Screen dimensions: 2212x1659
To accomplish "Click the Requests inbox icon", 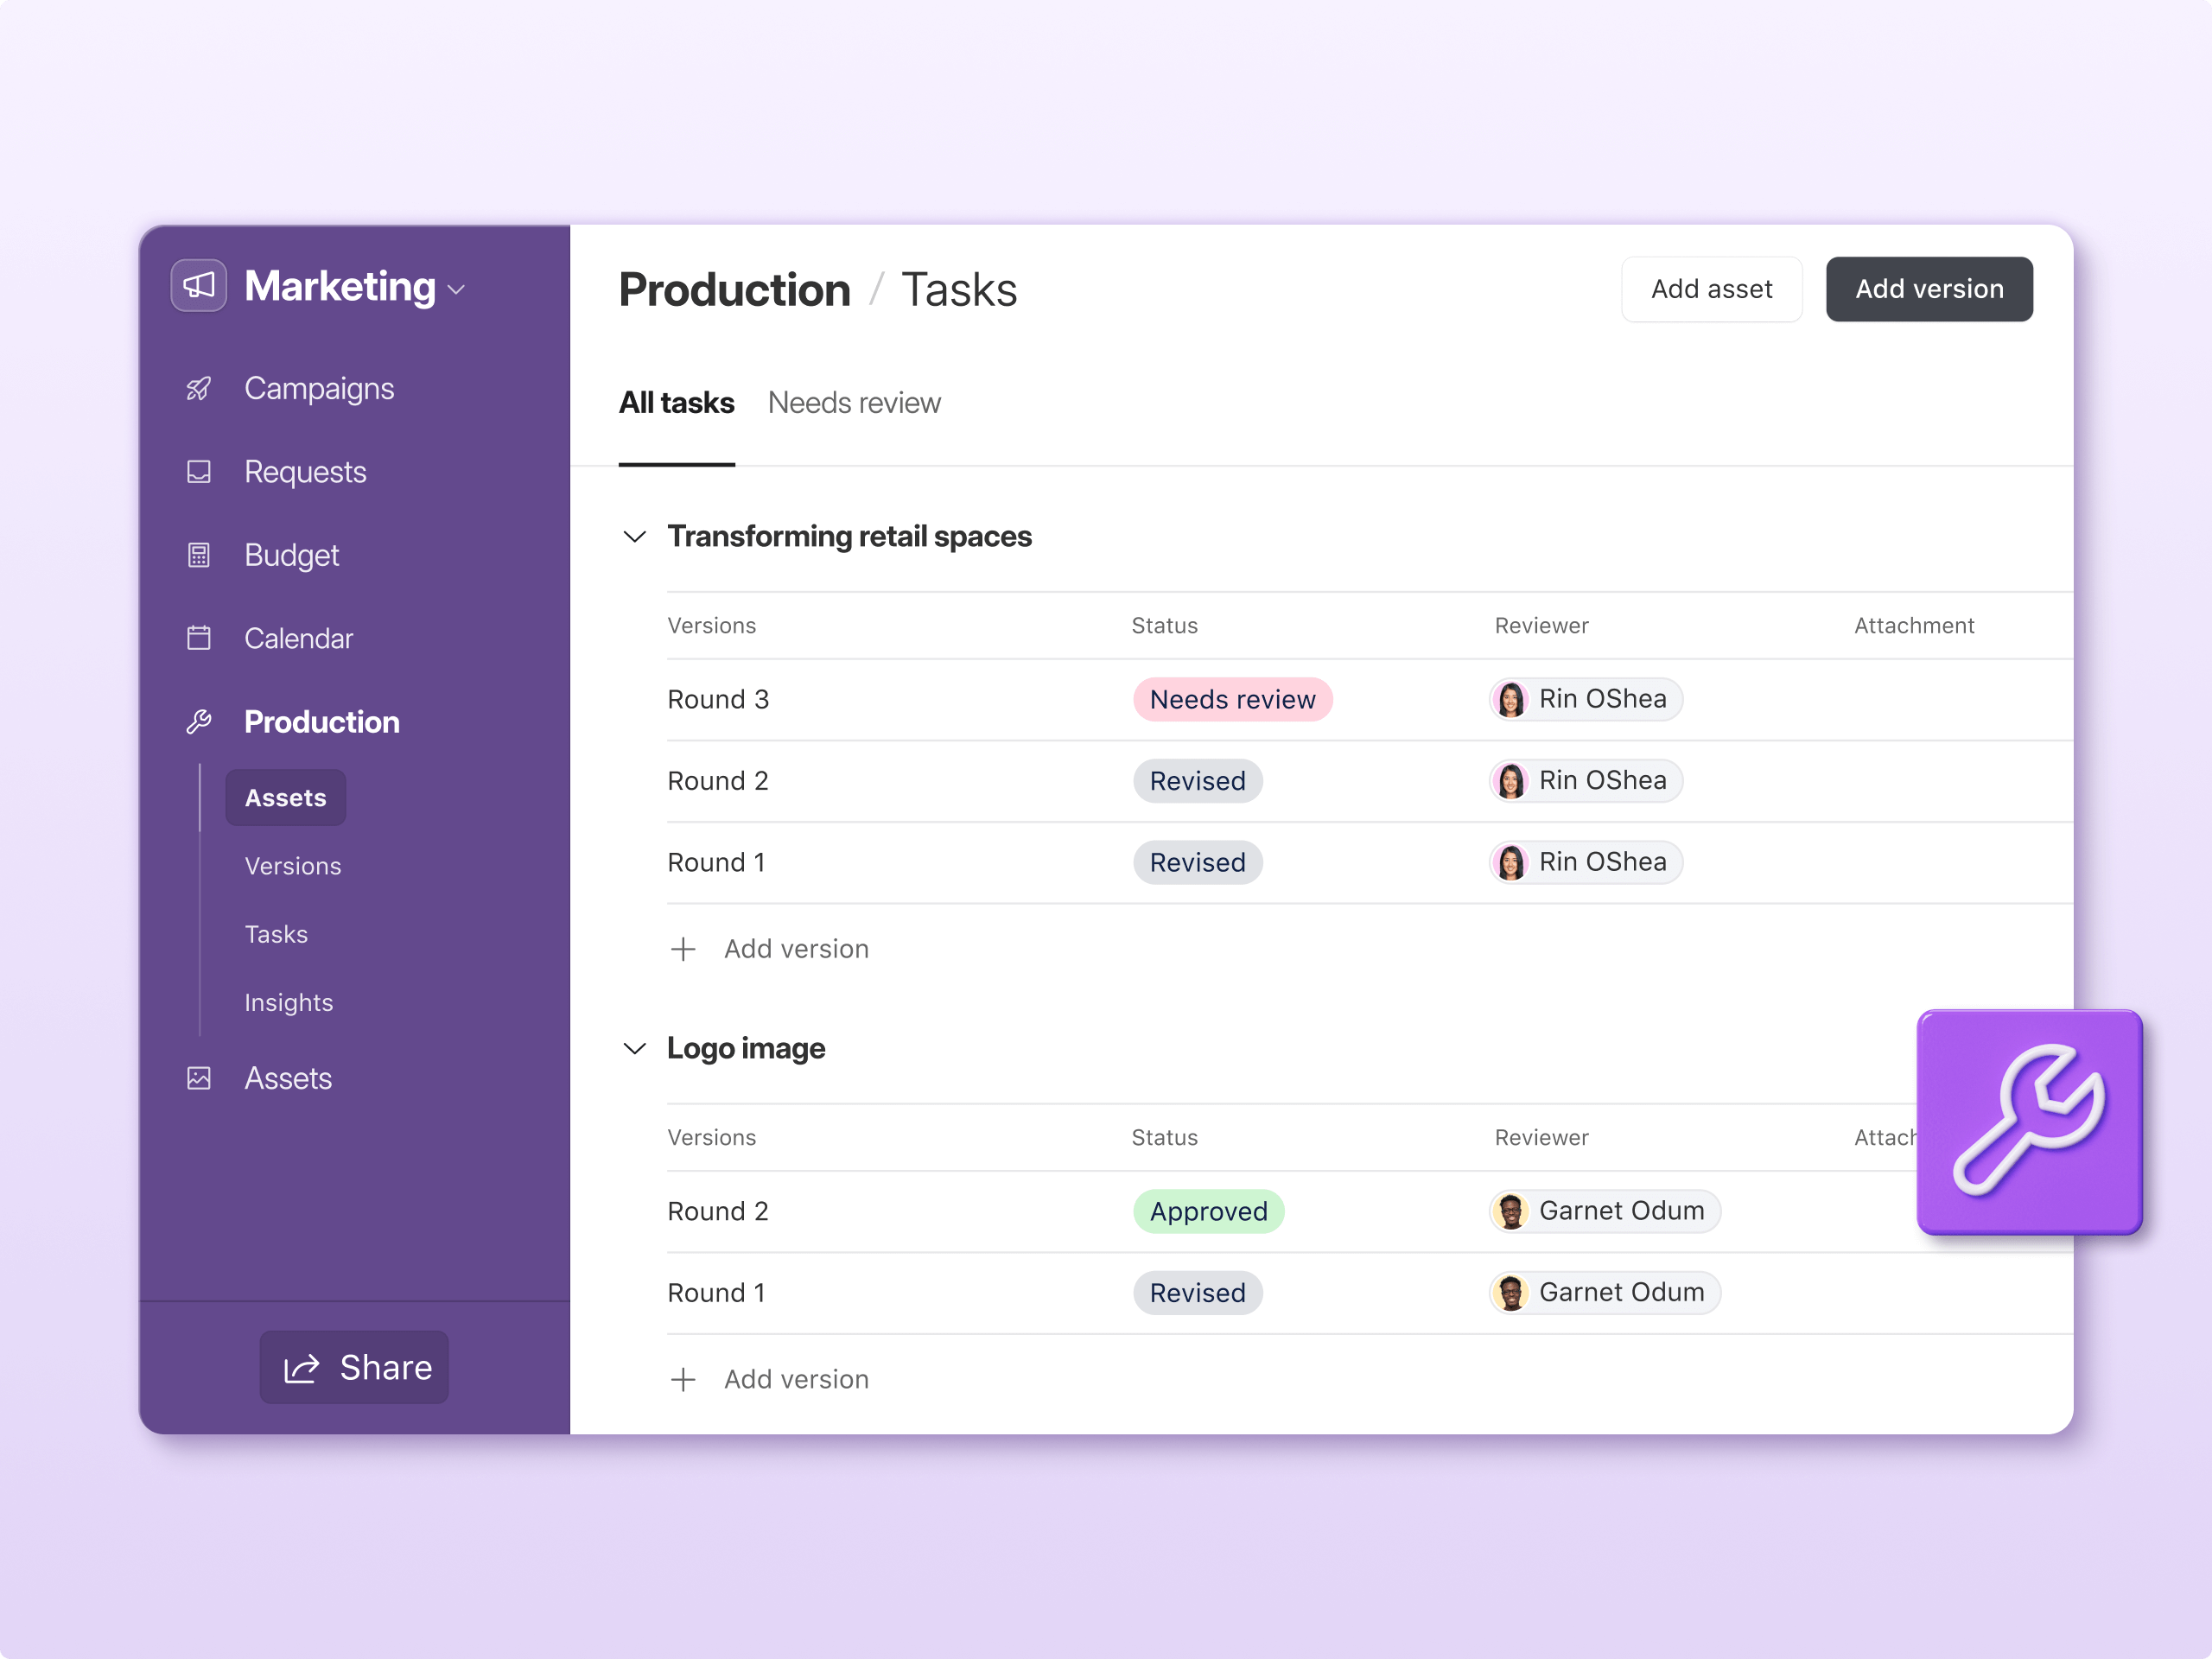I will (198, 472).
